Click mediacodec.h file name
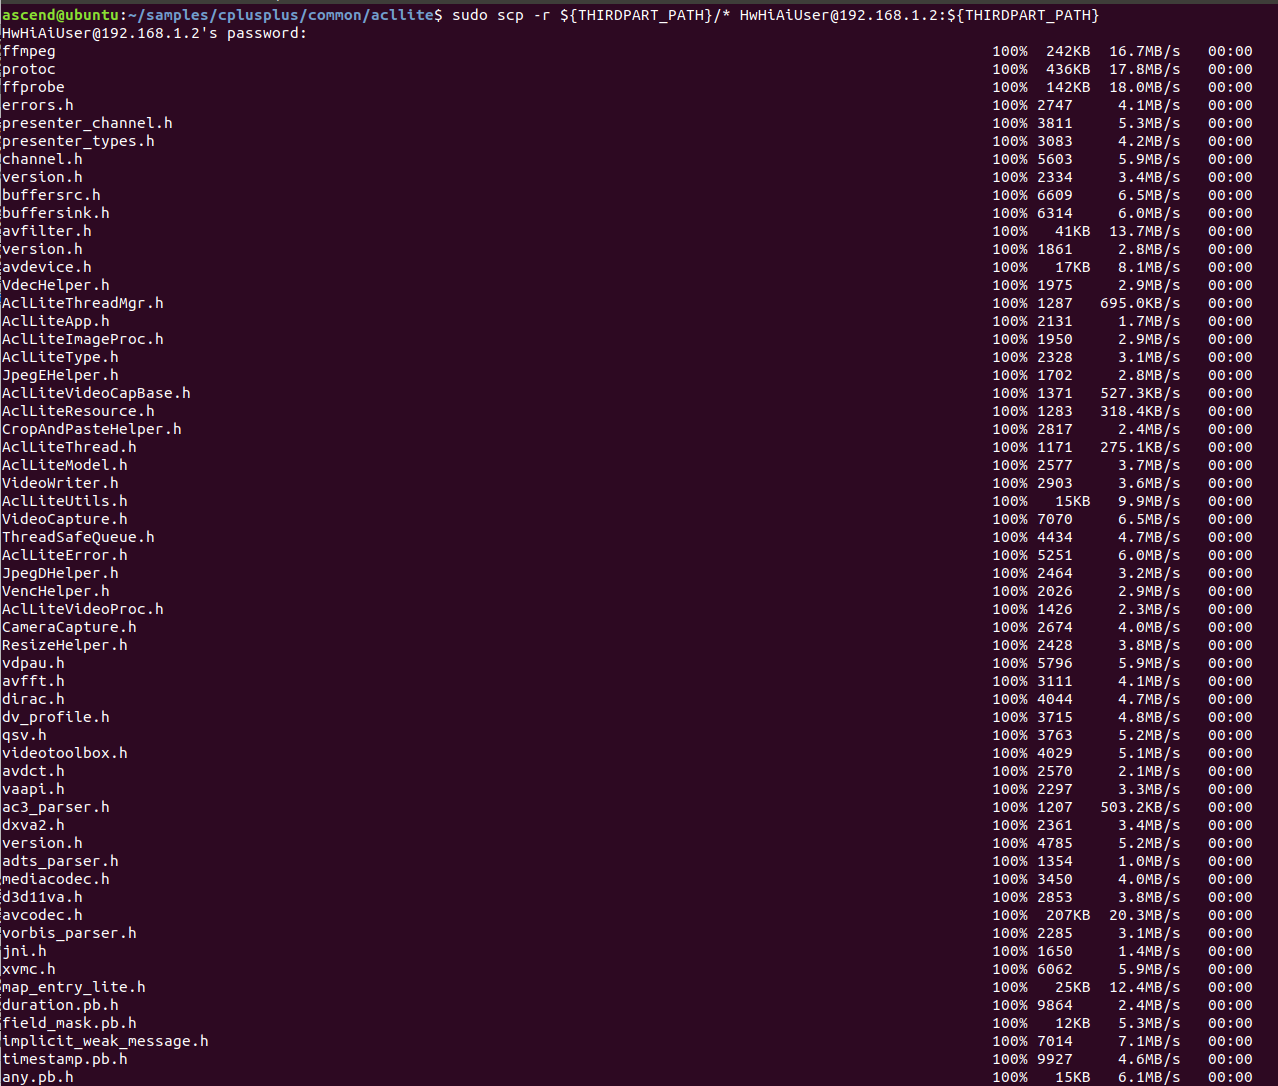 (x=56, y=879)
